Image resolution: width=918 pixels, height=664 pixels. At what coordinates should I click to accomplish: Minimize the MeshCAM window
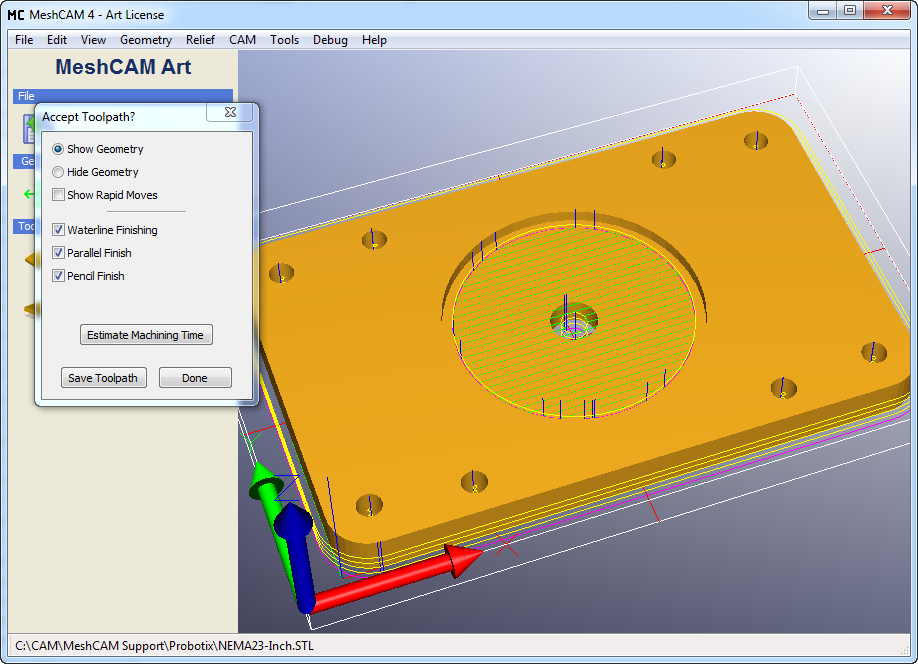[x=823, y=11]
